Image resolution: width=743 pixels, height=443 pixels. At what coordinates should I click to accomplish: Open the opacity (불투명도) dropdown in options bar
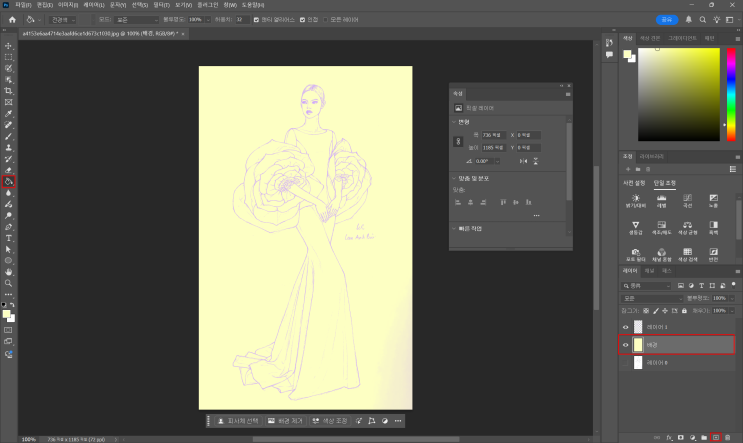coord(209,19)
